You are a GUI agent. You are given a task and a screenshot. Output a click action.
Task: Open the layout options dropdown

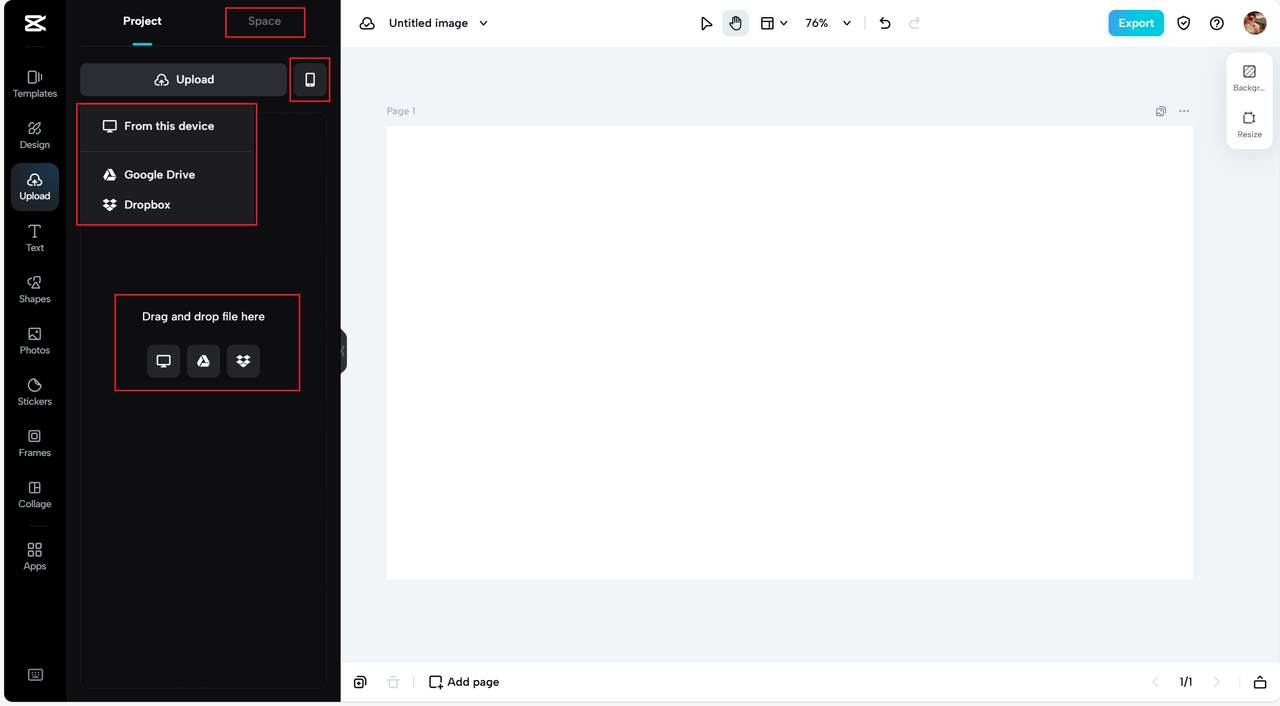tap(774, 23)
